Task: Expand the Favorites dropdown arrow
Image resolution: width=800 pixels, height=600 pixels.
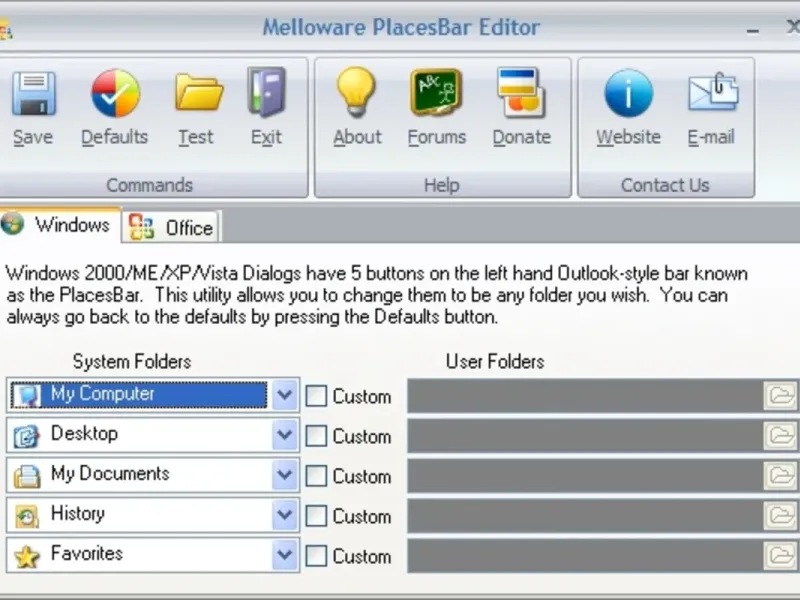Action: [x=285, y=554]
